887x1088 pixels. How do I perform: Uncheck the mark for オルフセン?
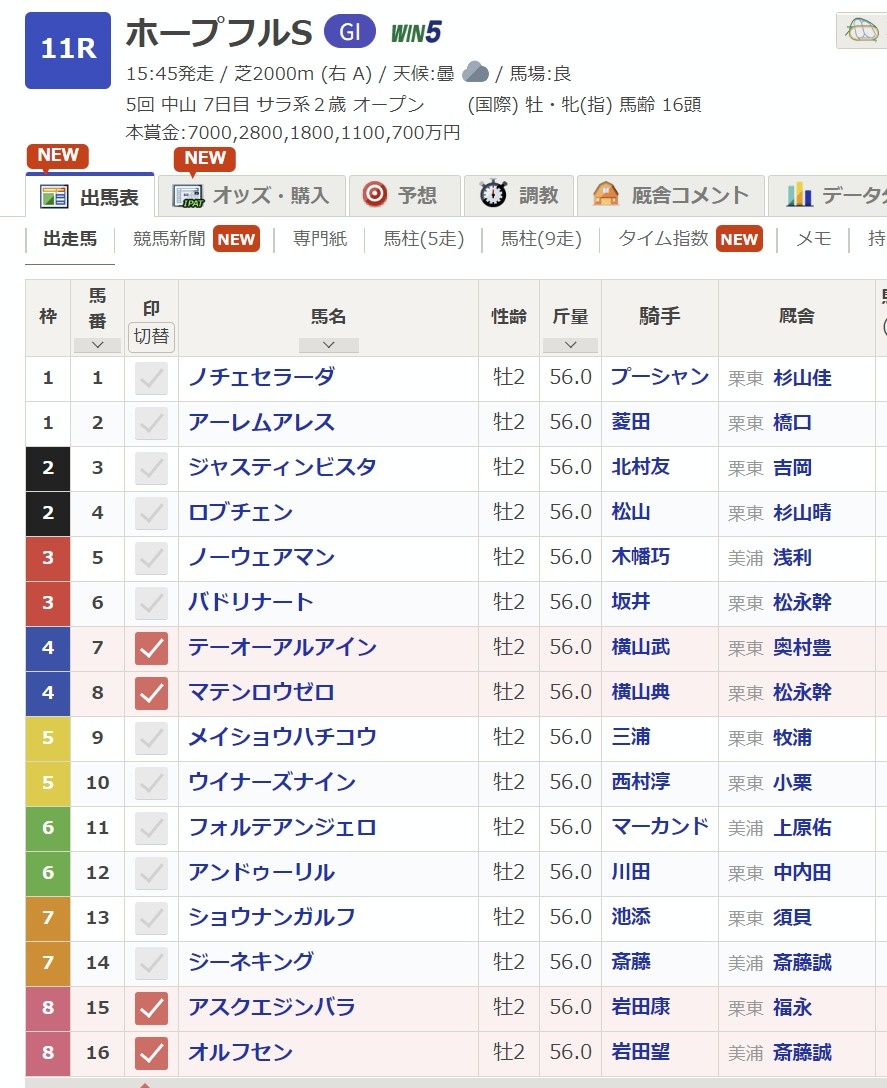coord(151,1053)
